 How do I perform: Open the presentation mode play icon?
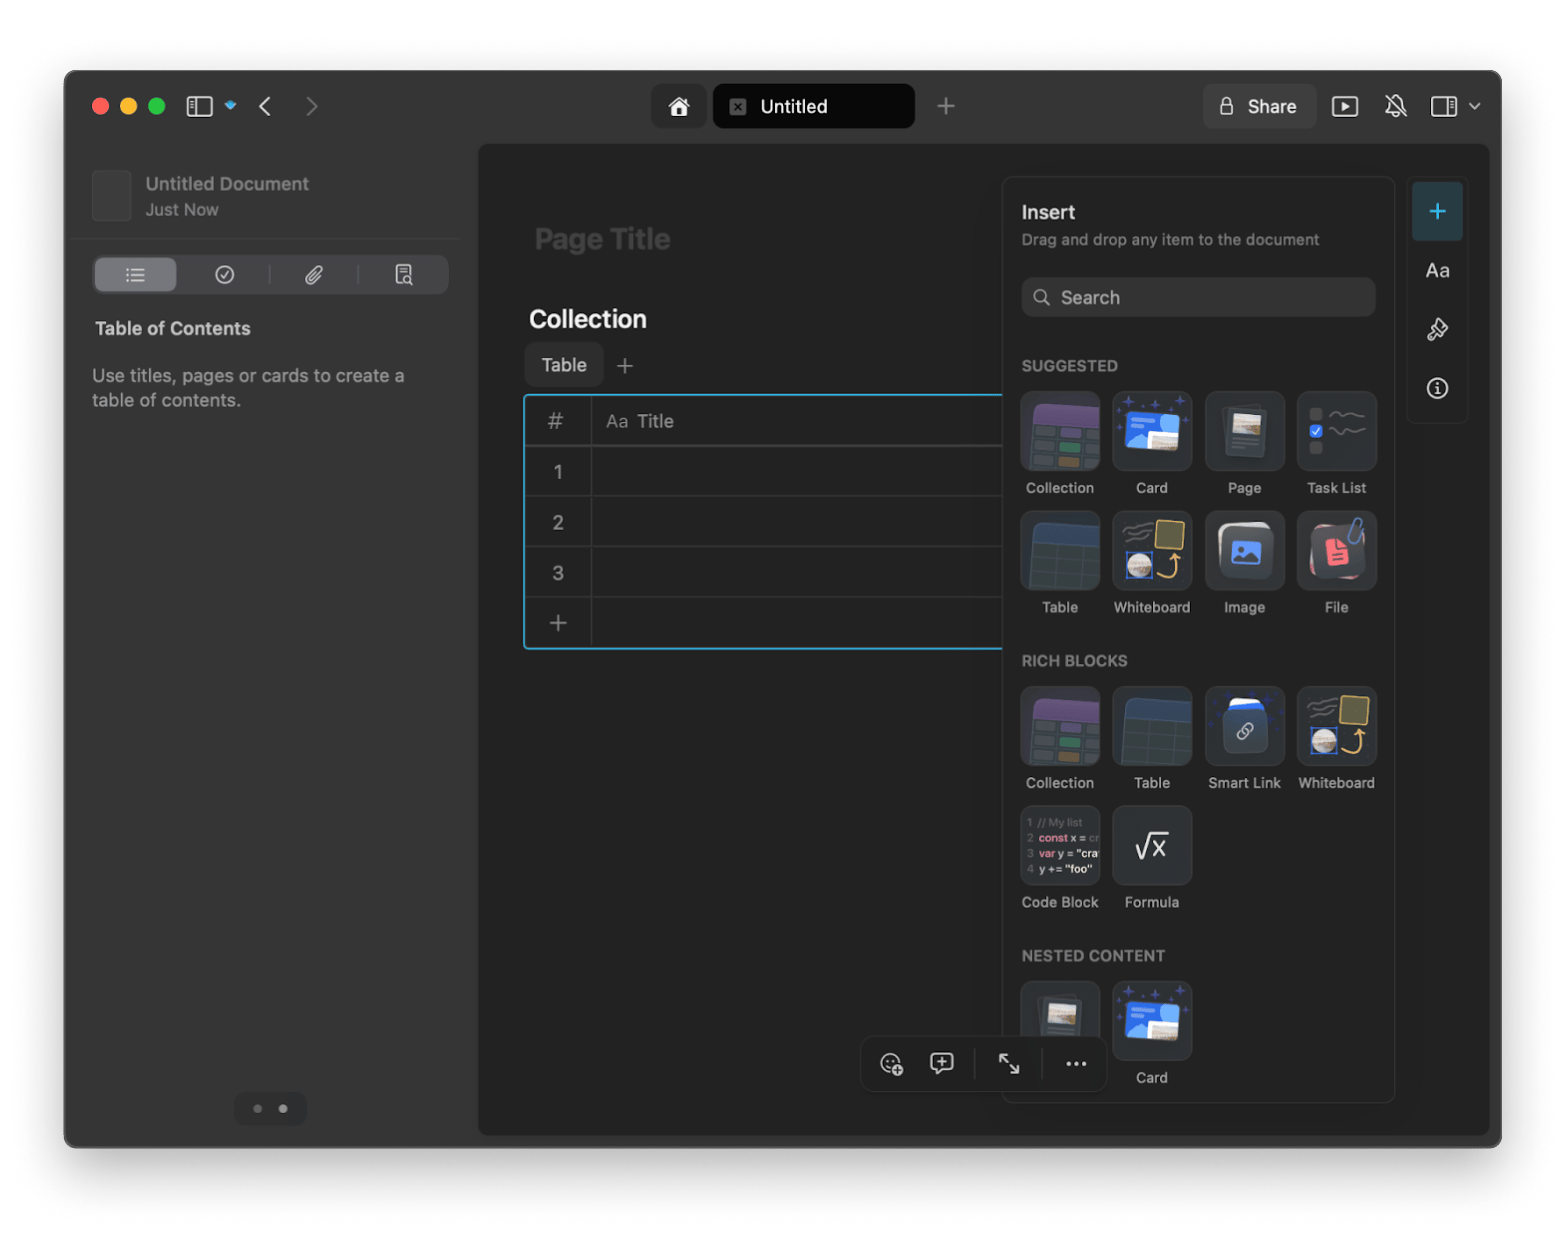click(1344, 107)
